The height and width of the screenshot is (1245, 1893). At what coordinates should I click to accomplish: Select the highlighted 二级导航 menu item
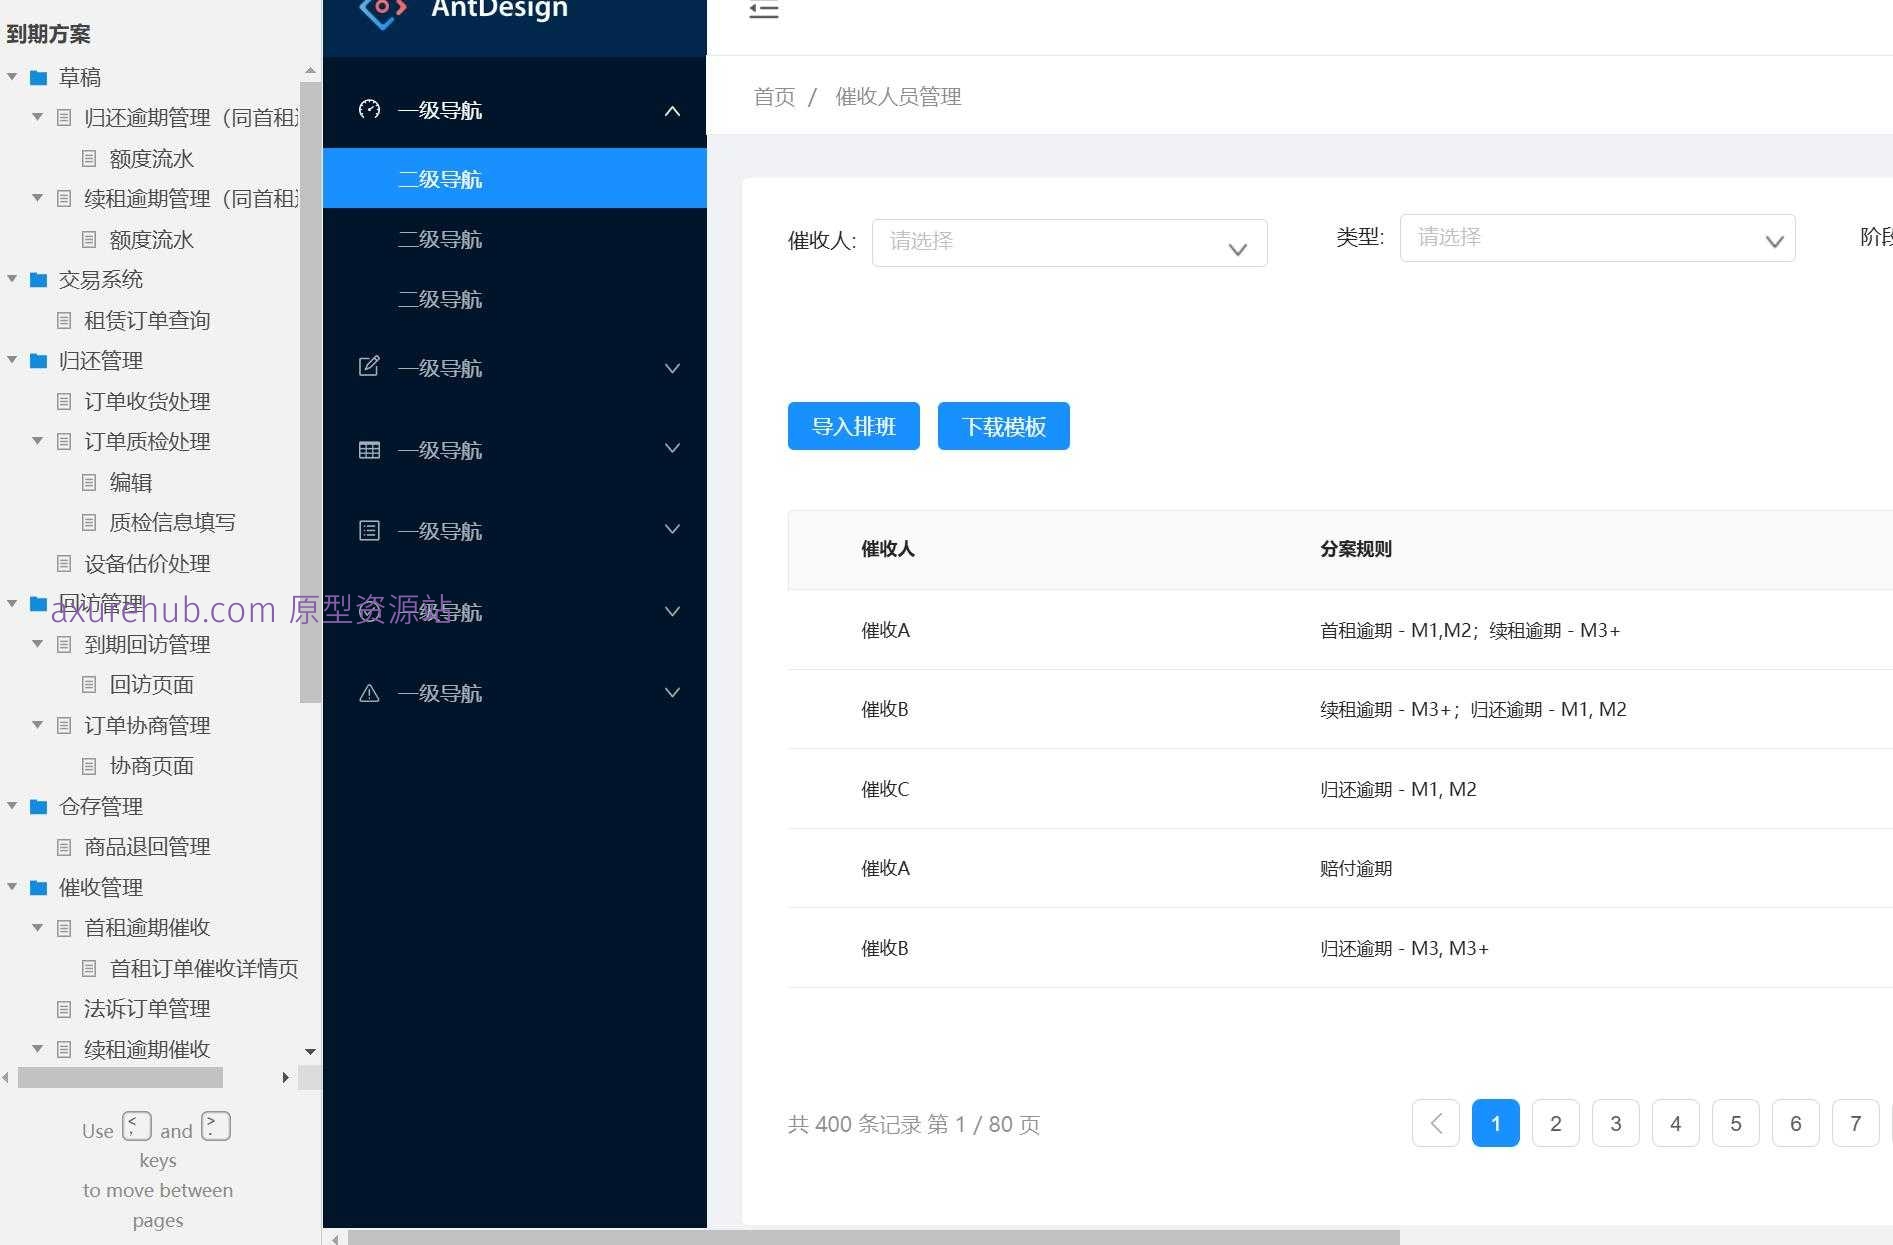[x=441, y=178]
